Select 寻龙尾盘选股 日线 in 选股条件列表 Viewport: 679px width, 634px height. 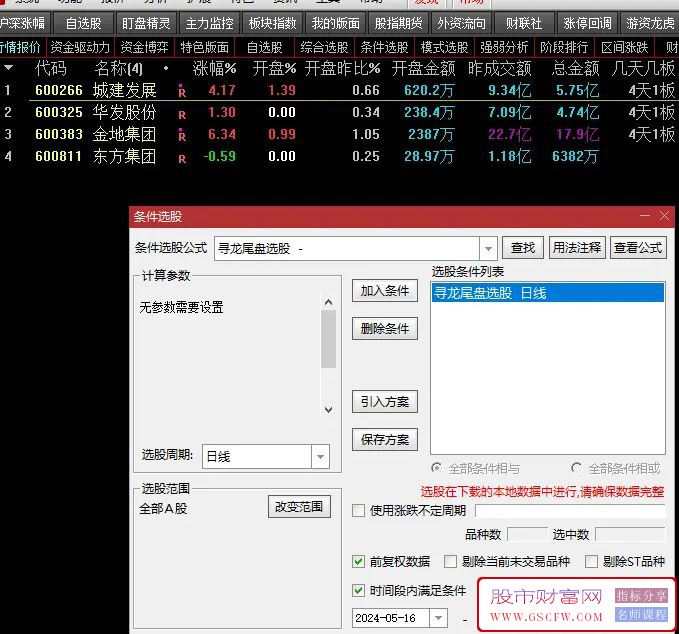(x=548, y=293)
